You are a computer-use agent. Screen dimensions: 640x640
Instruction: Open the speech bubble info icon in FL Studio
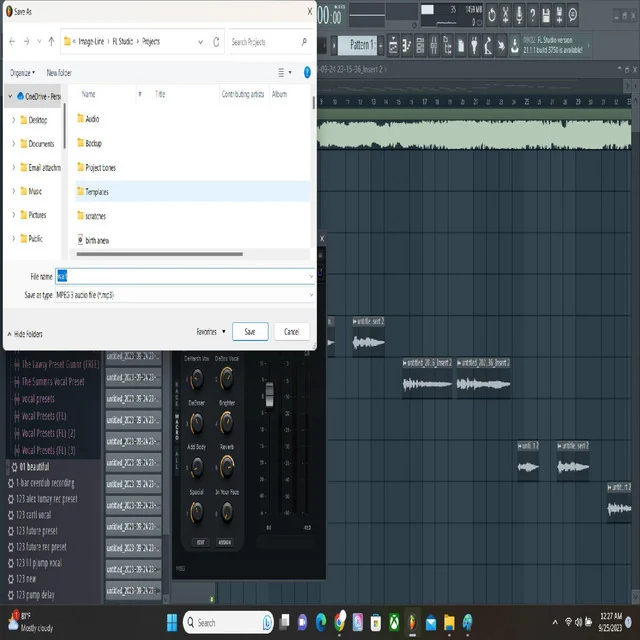[573, 15]
